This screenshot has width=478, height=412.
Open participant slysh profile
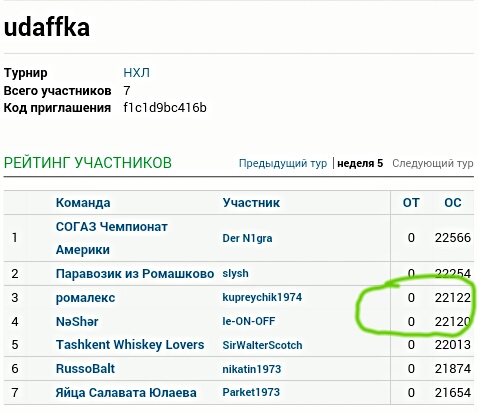[235, 273]
